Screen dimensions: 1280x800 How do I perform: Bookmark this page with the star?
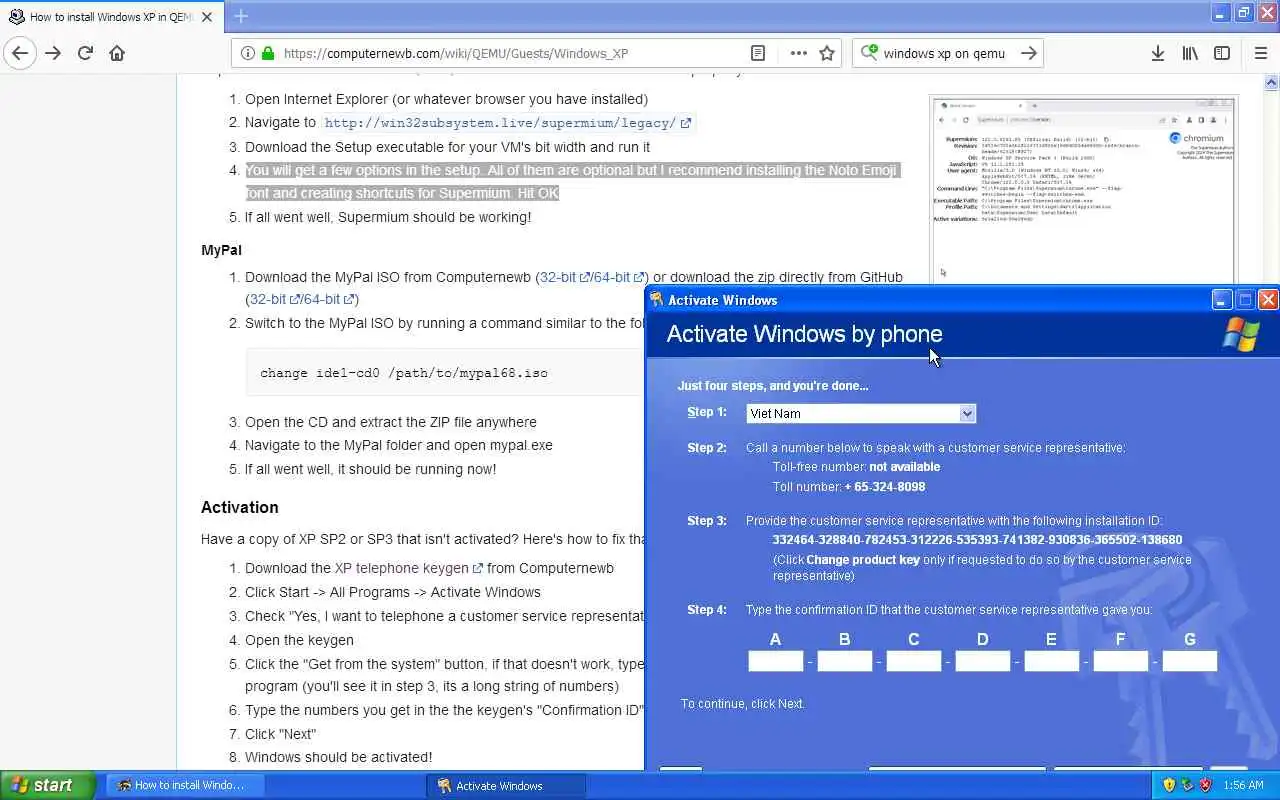(827, 53)
